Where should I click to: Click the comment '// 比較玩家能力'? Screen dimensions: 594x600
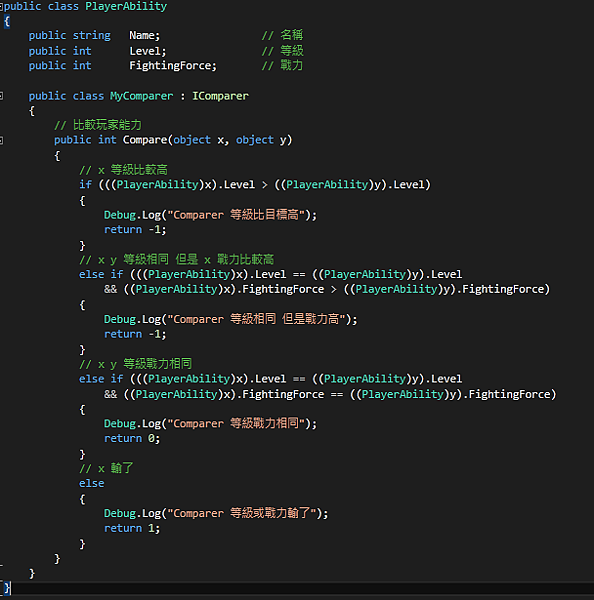tap(98, 125)
